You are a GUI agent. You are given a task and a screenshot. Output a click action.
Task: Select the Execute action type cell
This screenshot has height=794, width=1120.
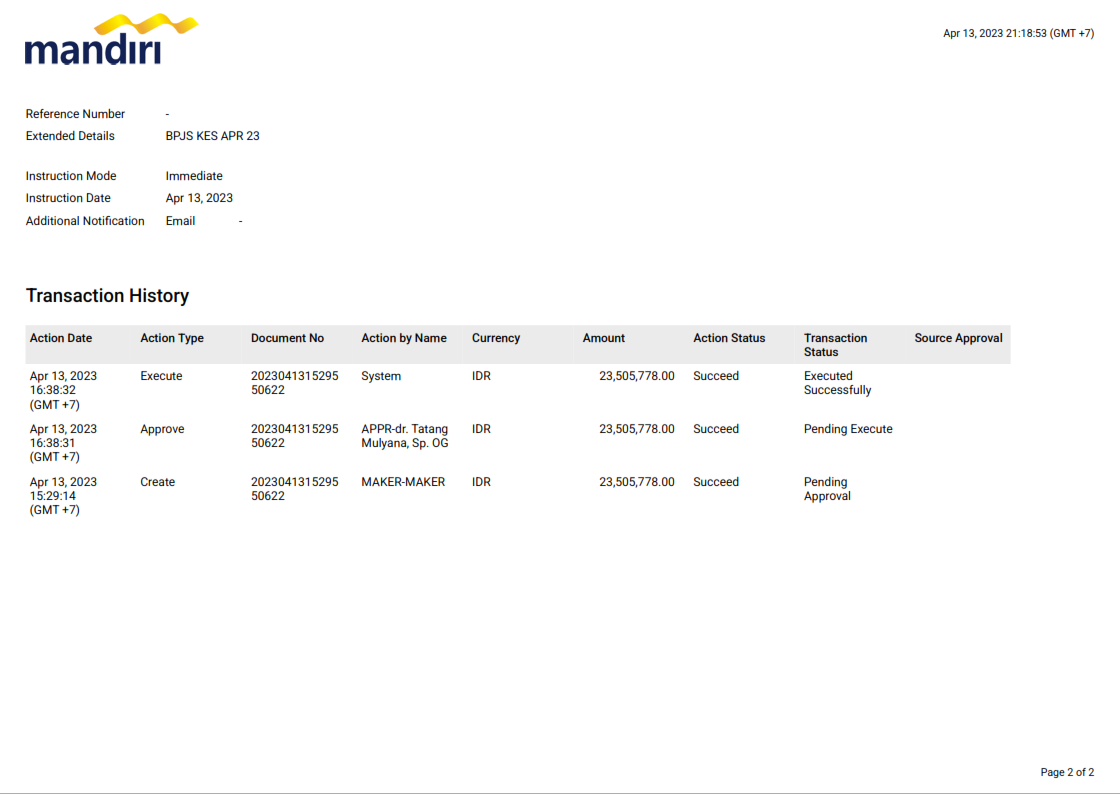161,376
